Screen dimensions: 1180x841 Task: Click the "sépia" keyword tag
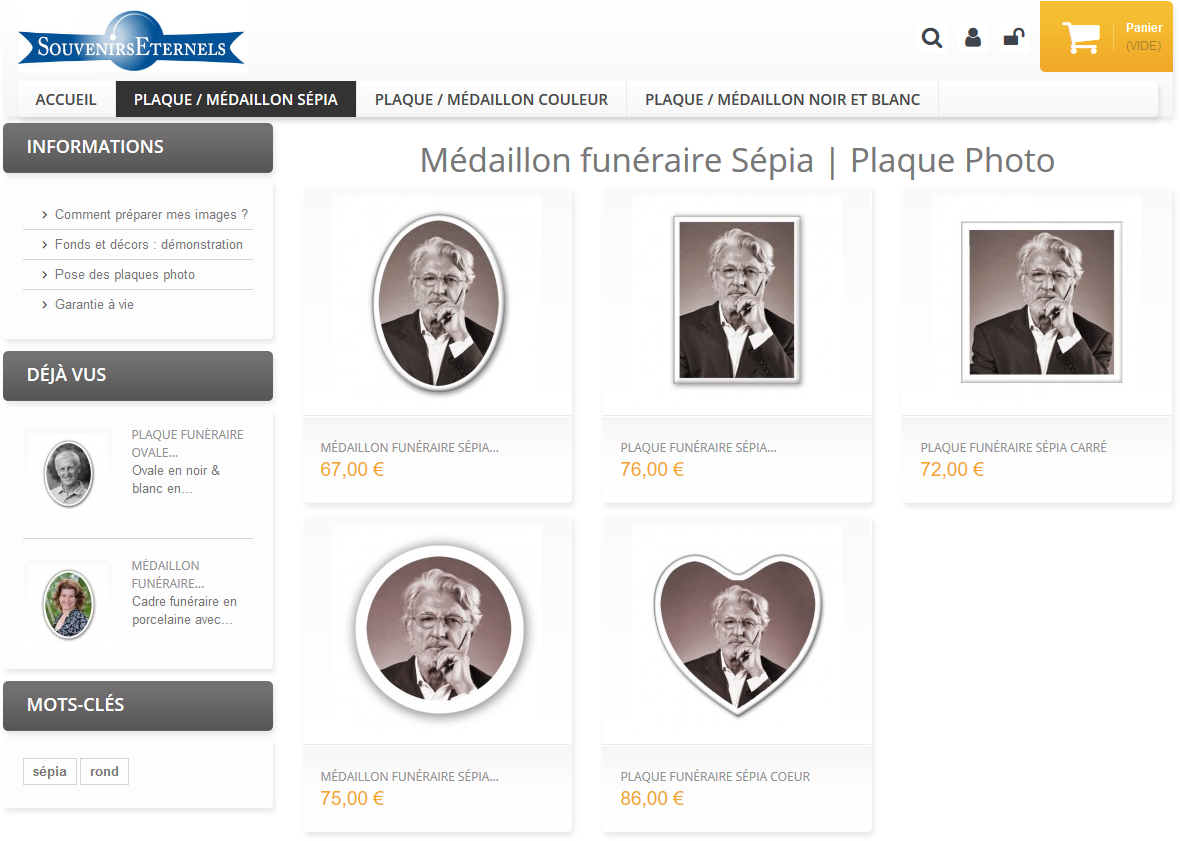(x=50, y=772)
